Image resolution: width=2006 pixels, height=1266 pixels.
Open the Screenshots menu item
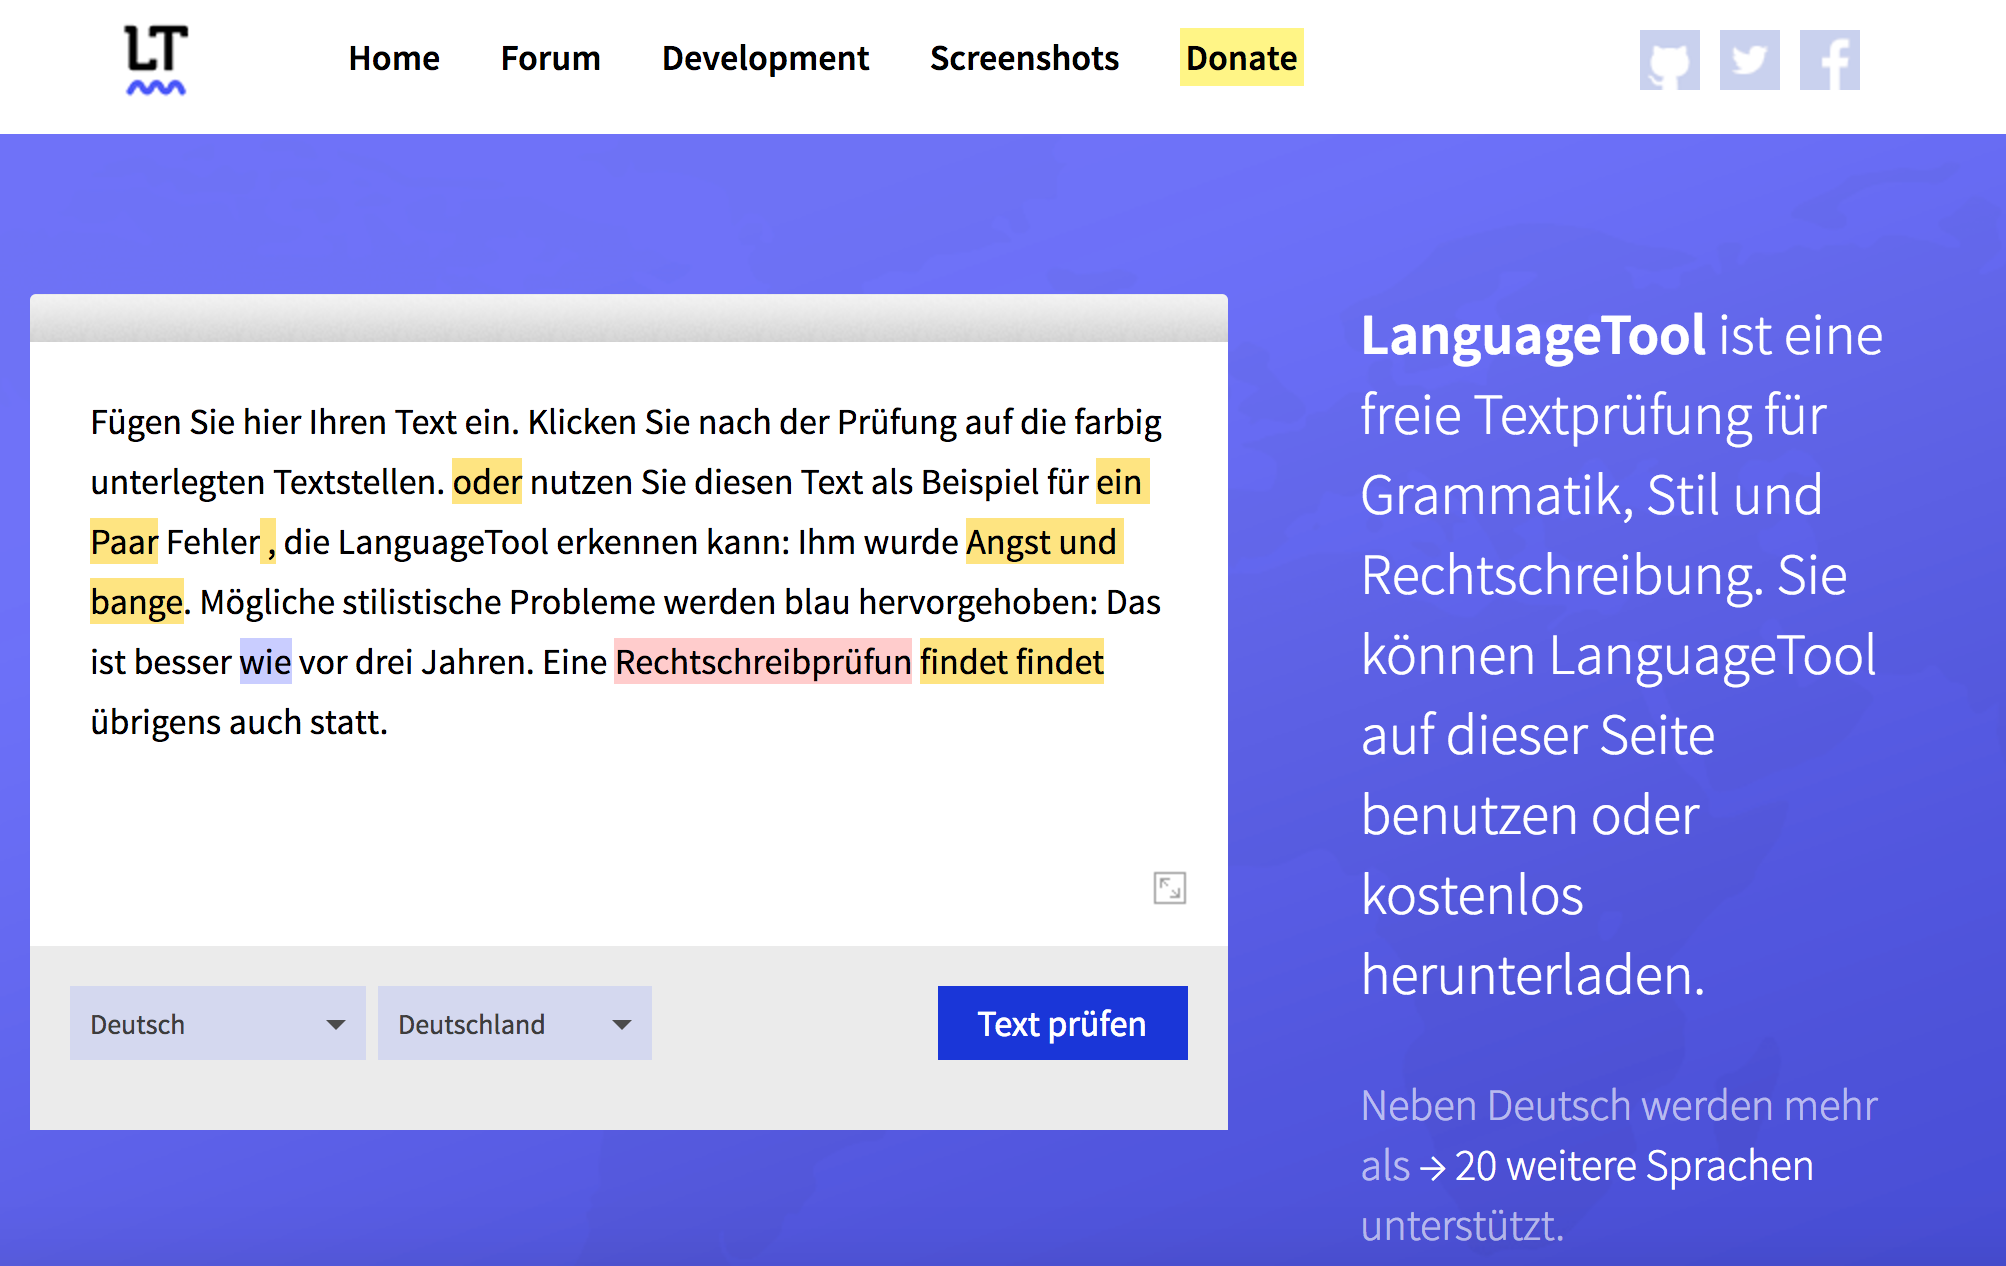coord(1024,58)
